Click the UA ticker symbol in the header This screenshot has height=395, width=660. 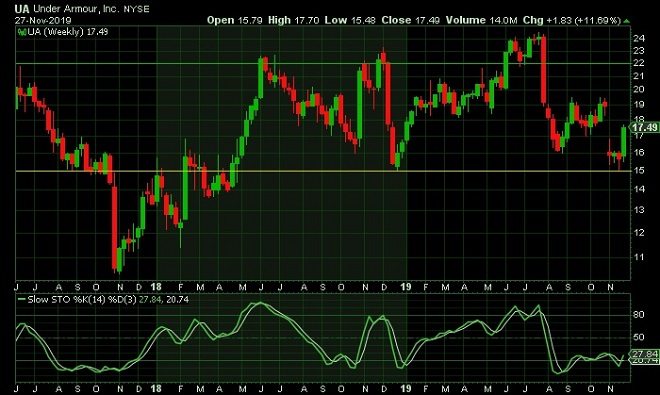22,8
